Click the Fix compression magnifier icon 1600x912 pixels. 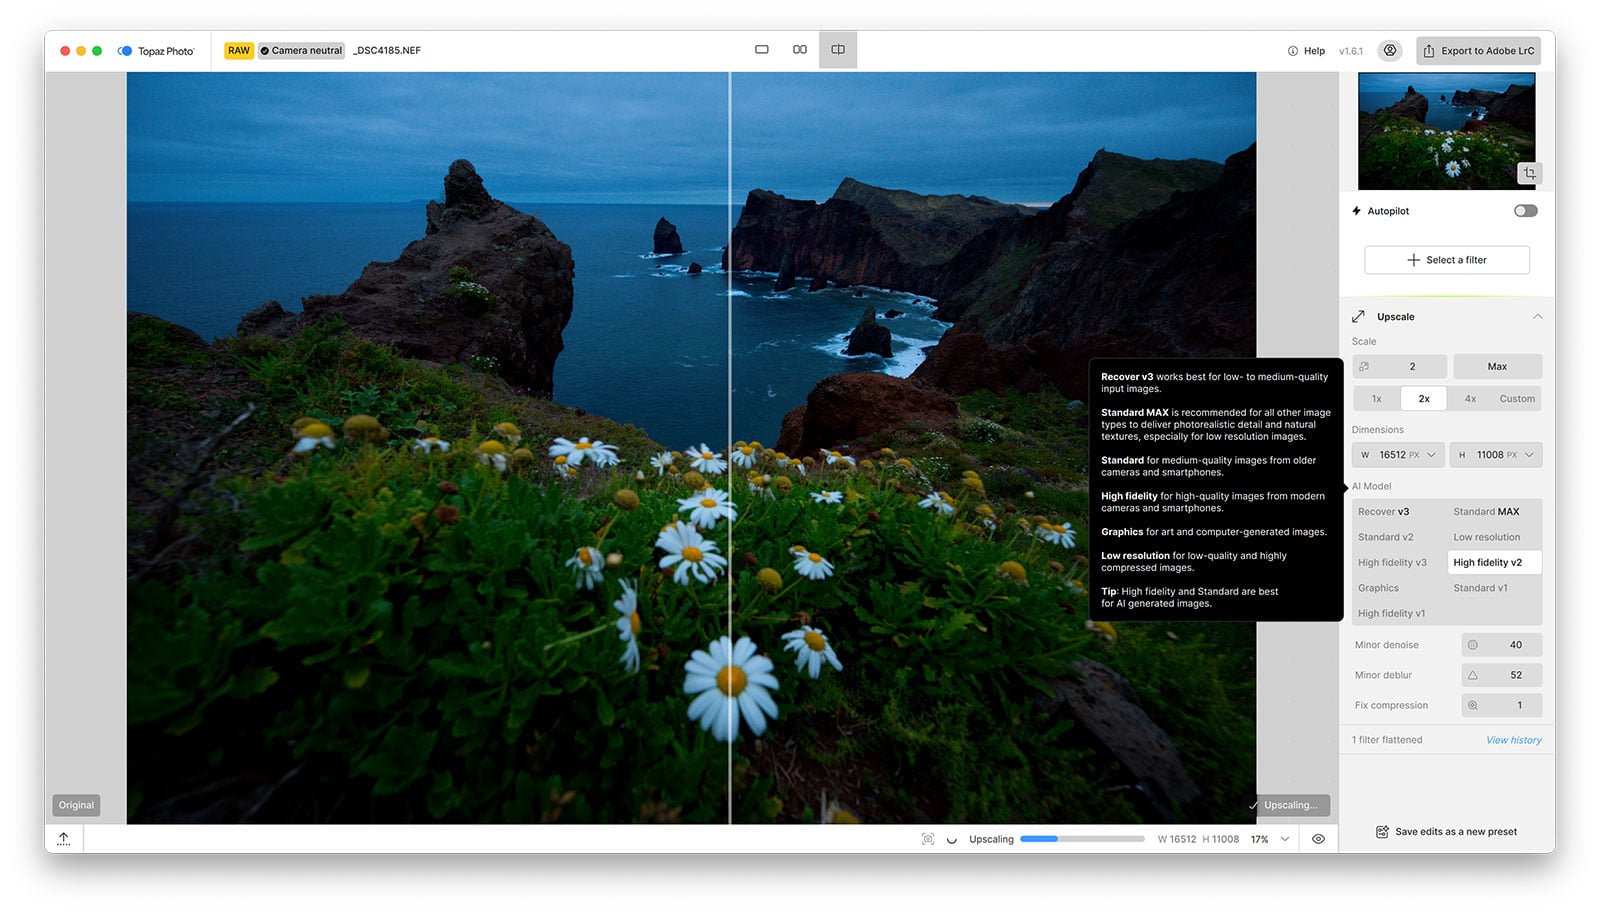click(x=1473, y=705)
